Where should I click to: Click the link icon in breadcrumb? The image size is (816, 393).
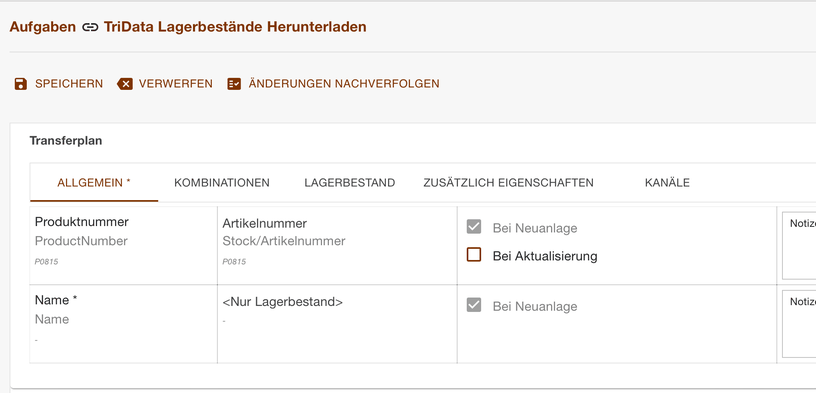[90, 27]
